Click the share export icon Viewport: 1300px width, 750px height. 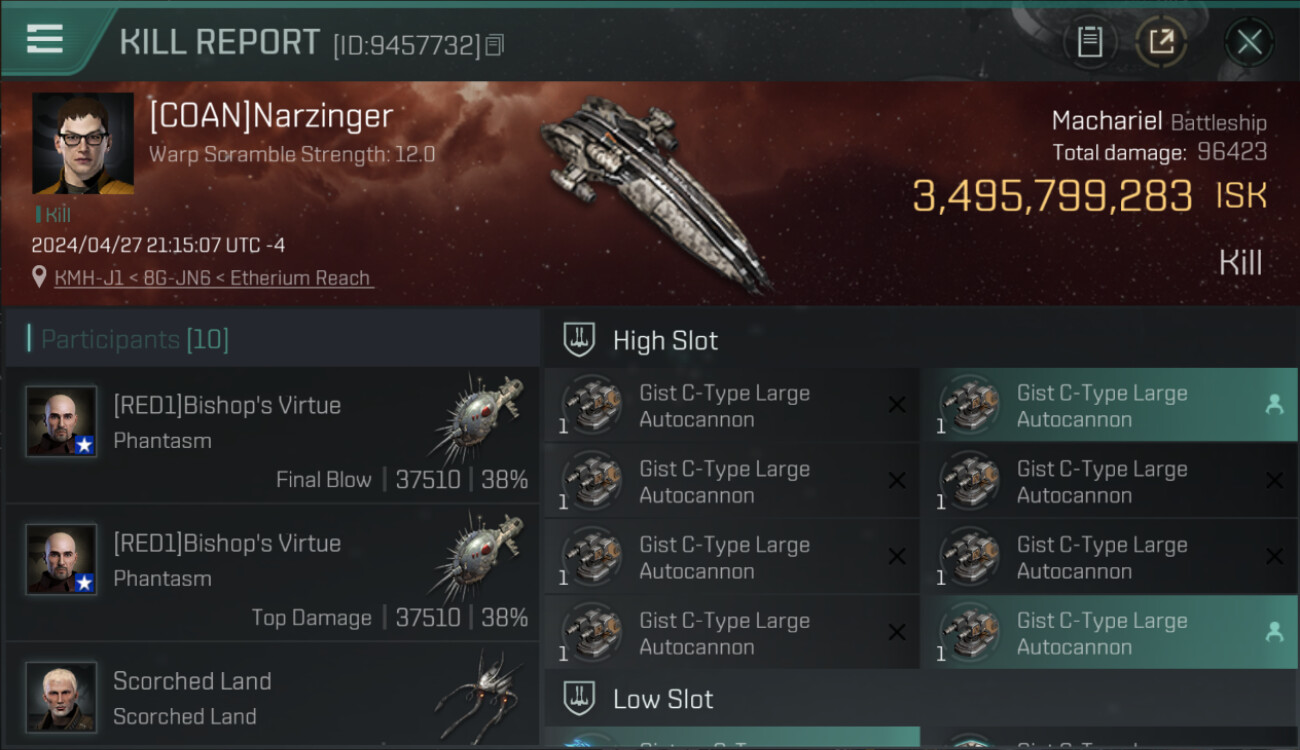(1161, 42)
